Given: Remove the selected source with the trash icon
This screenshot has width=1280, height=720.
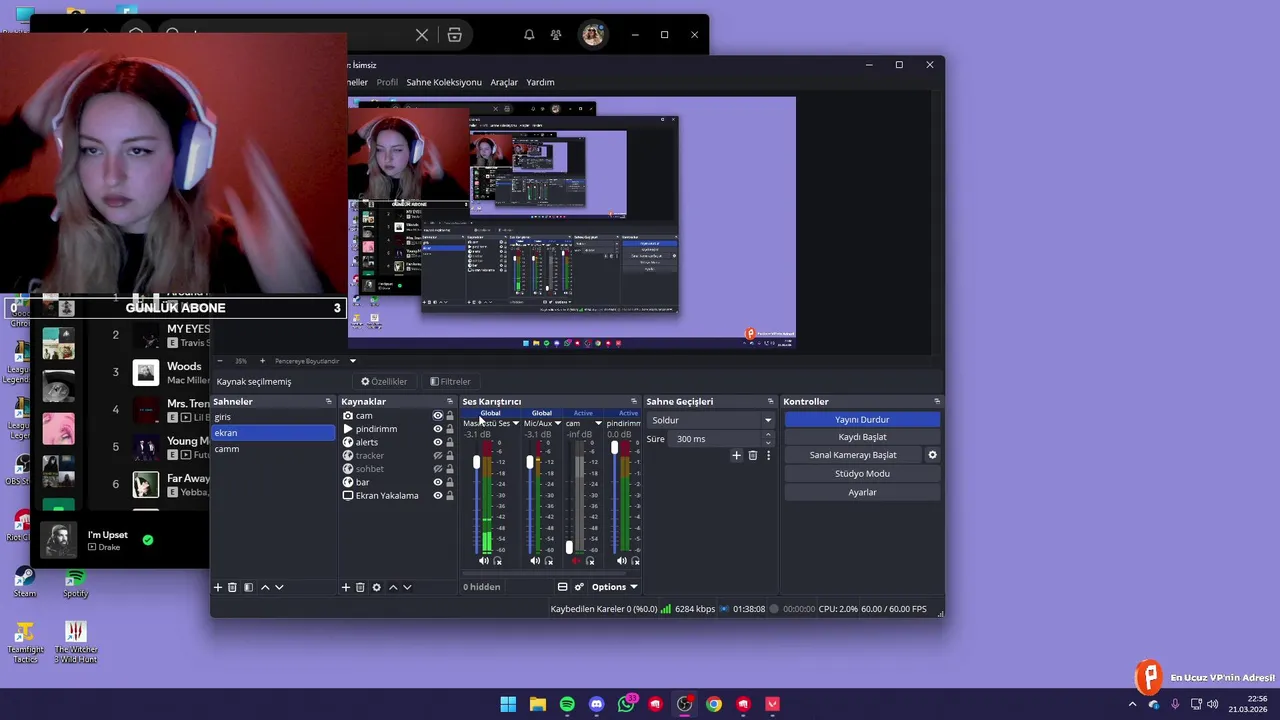Looking at the screenshot, I should [x=360, y=587].
